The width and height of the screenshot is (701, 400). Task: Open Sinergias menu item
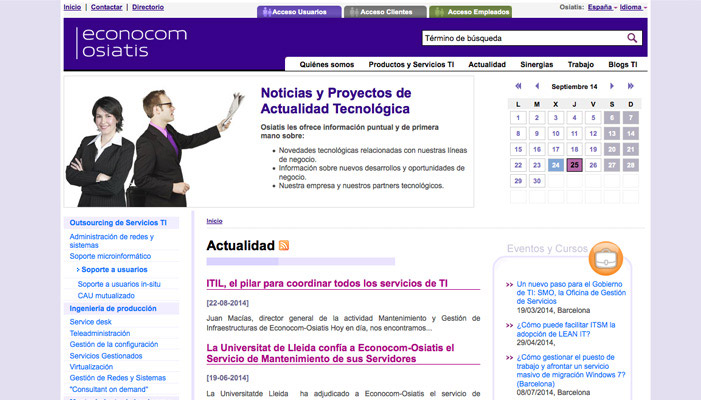pyautogui.click(x=536, y=64)
